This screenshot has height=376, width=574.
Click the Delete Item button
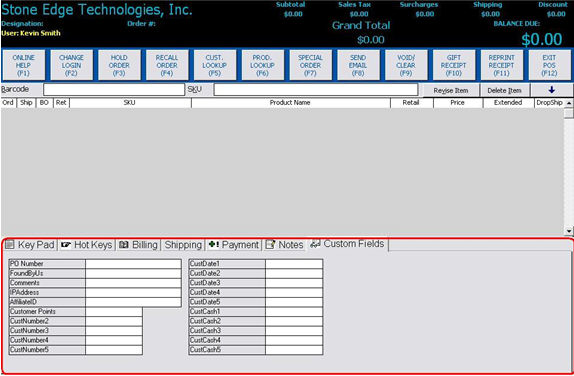click(504, 90)
